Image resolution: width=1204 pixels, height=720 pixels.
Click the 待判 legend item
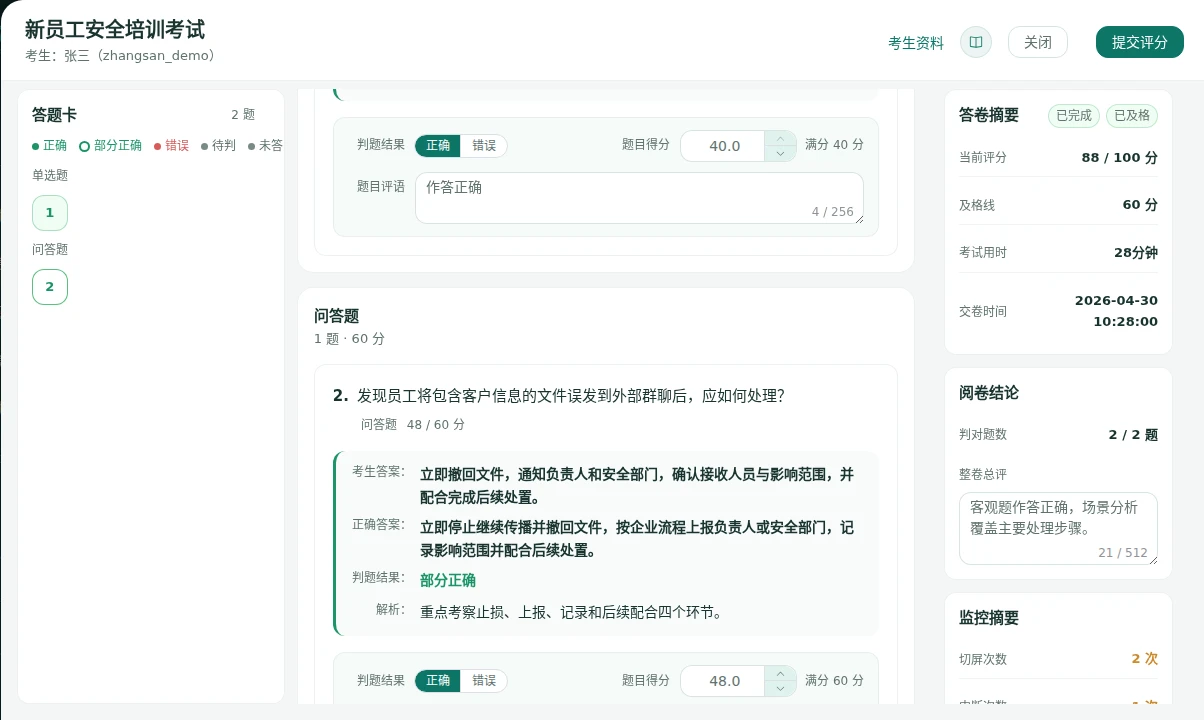pyautogui.click(x=219, y=145)
